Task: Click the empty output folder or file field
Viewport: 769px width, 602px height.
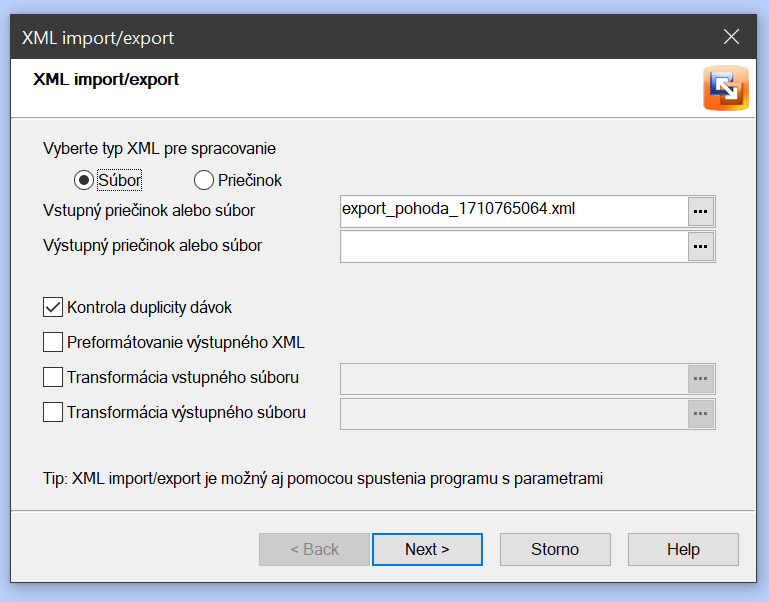Action: tap(513, 246)
